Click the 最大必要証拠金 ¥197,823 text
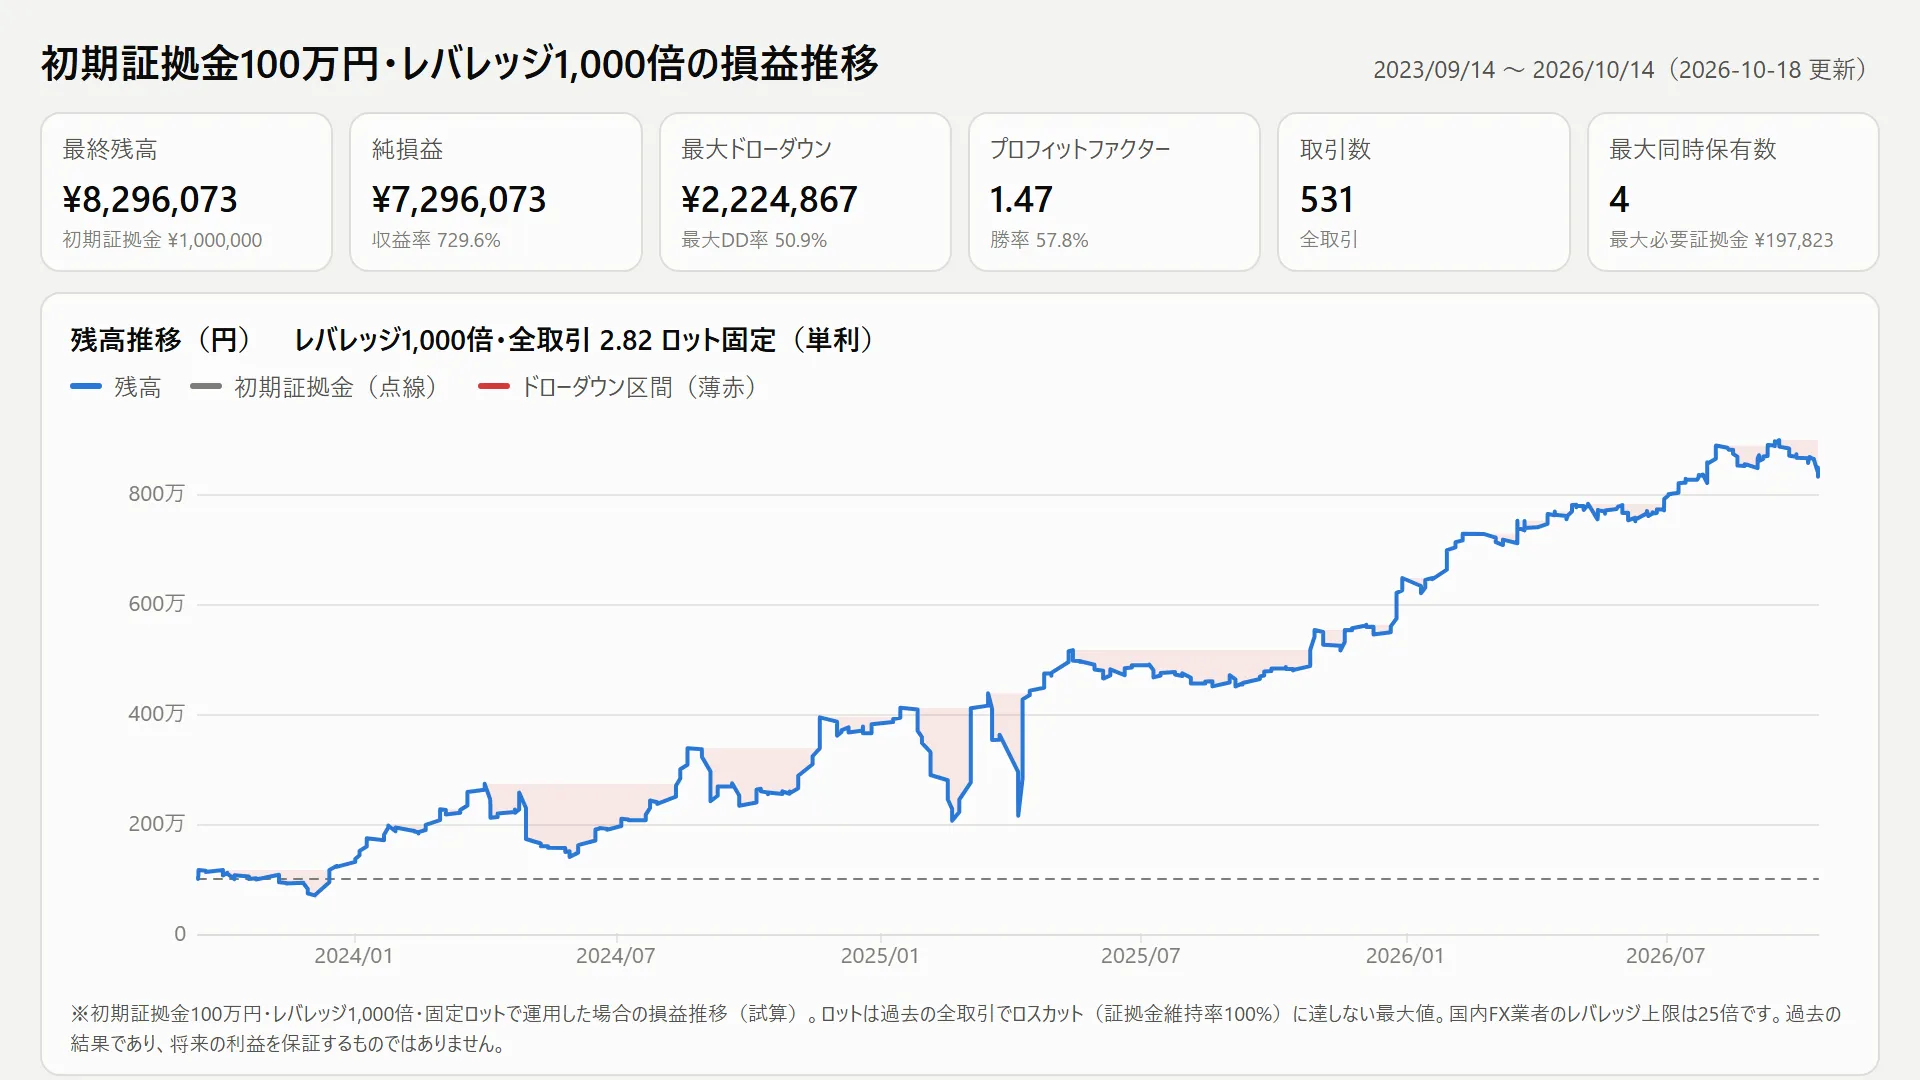Image resolution: width=1920 pixels, height=1080 pixels. click(x=1721, y=240)
